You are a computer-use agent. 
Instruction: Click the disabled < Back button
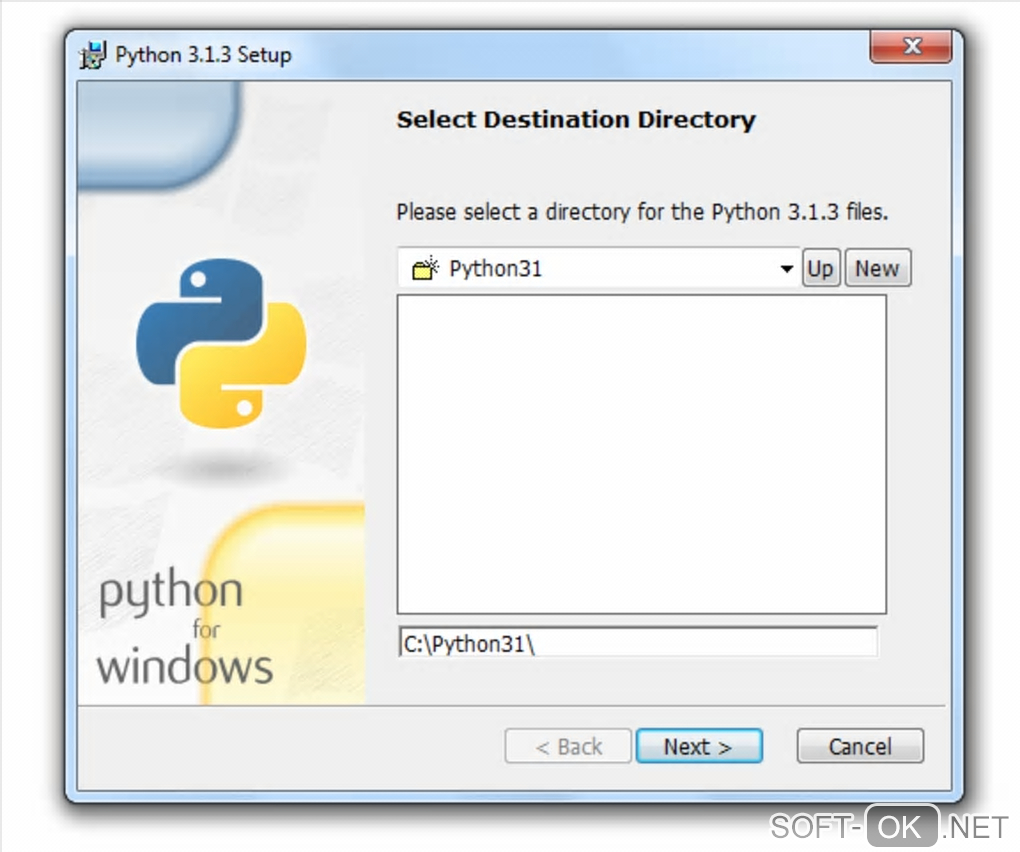tap(568, 745)
